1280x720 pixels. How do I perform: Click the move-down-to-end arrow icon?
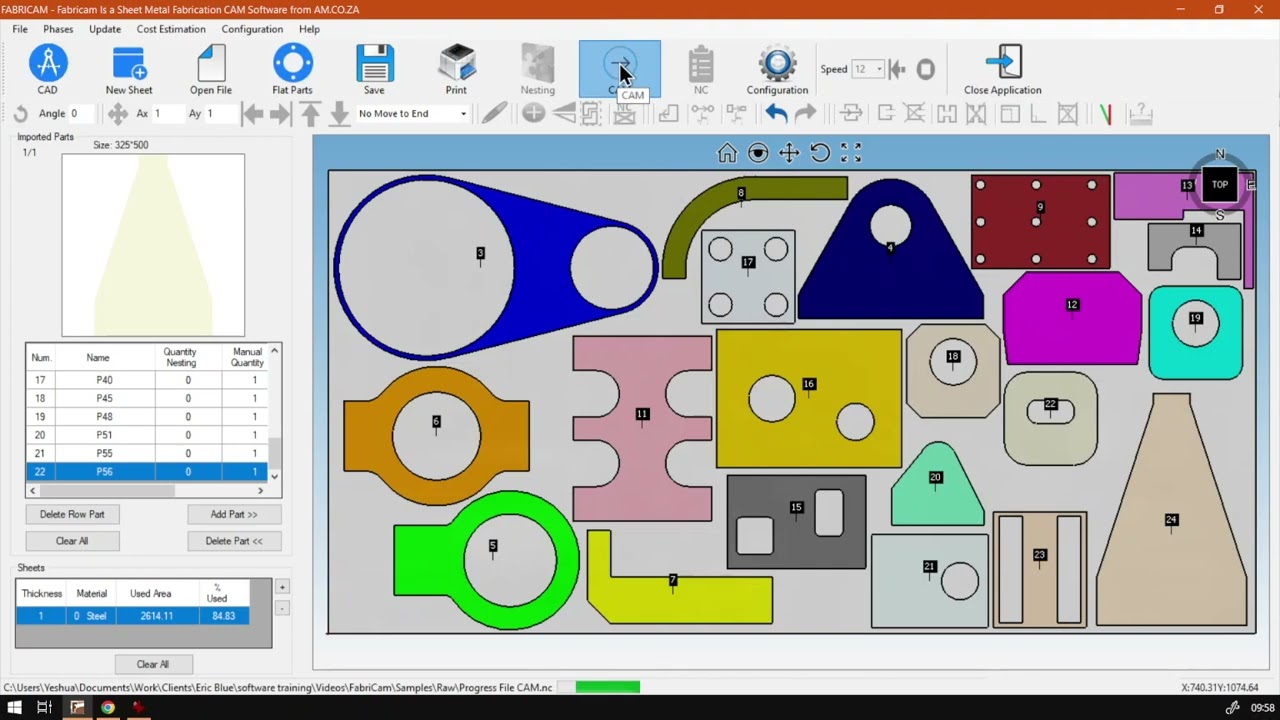pos(339,114)
